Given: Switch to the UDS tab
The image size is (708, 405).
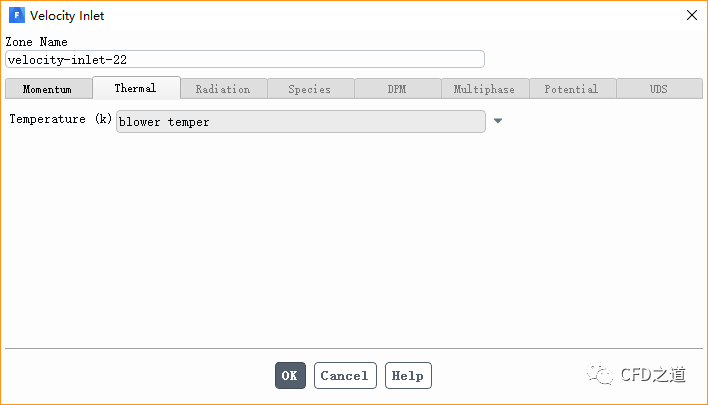Looking at the screenshot, I should pos(658,89).
